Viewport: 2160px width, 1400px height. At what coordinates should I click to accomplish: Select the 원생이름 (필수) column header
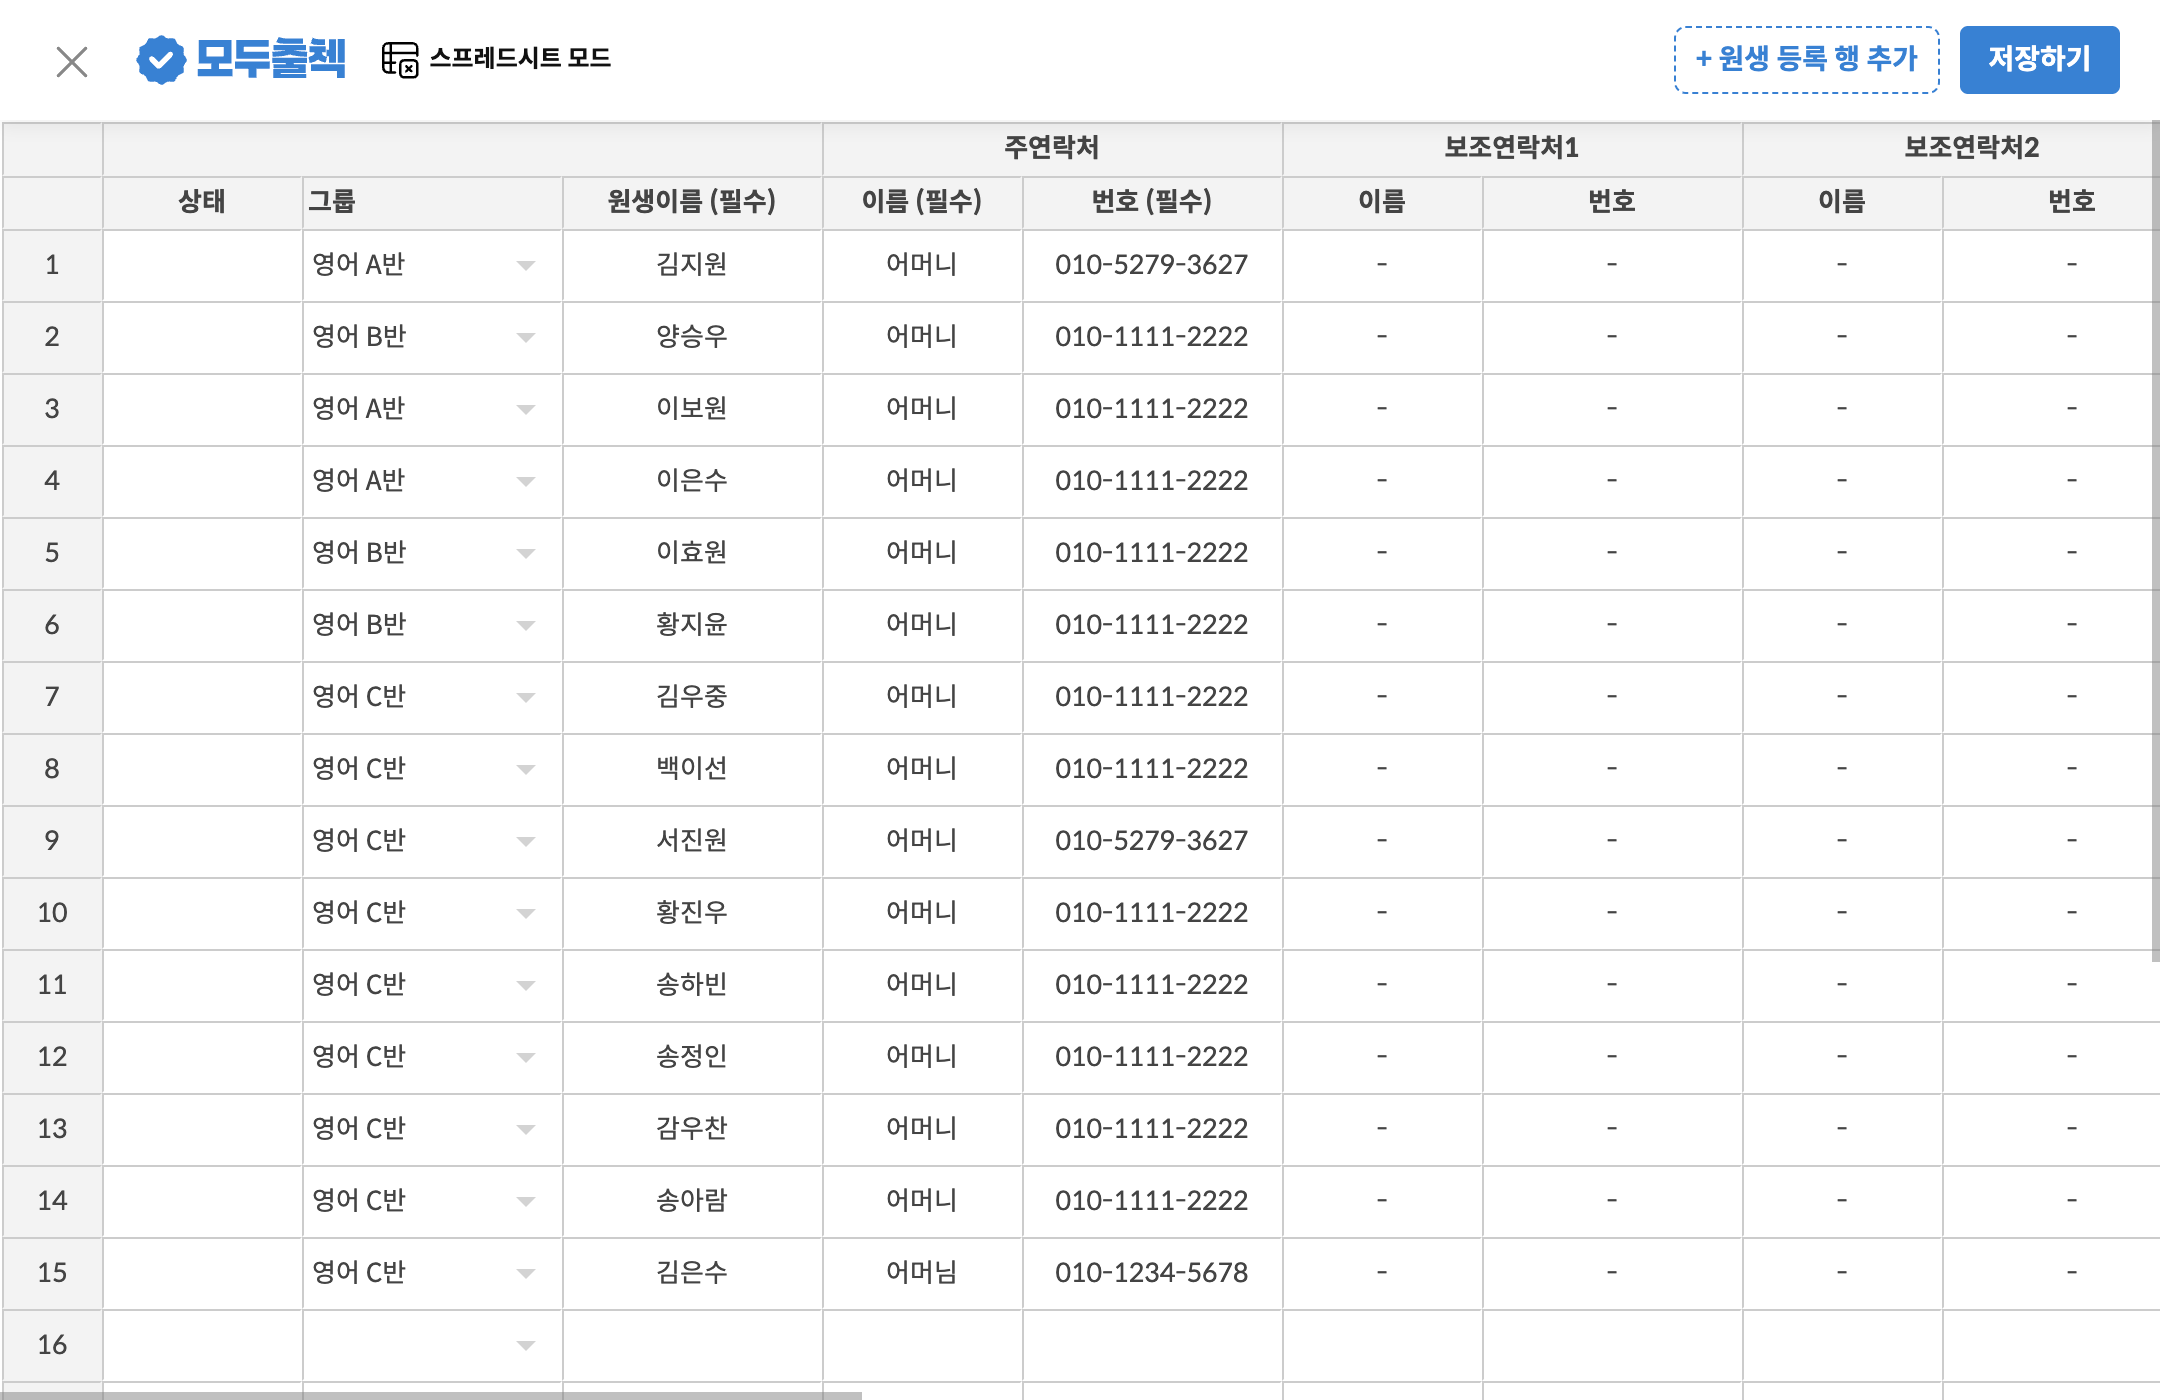click(x=692, y=202)
